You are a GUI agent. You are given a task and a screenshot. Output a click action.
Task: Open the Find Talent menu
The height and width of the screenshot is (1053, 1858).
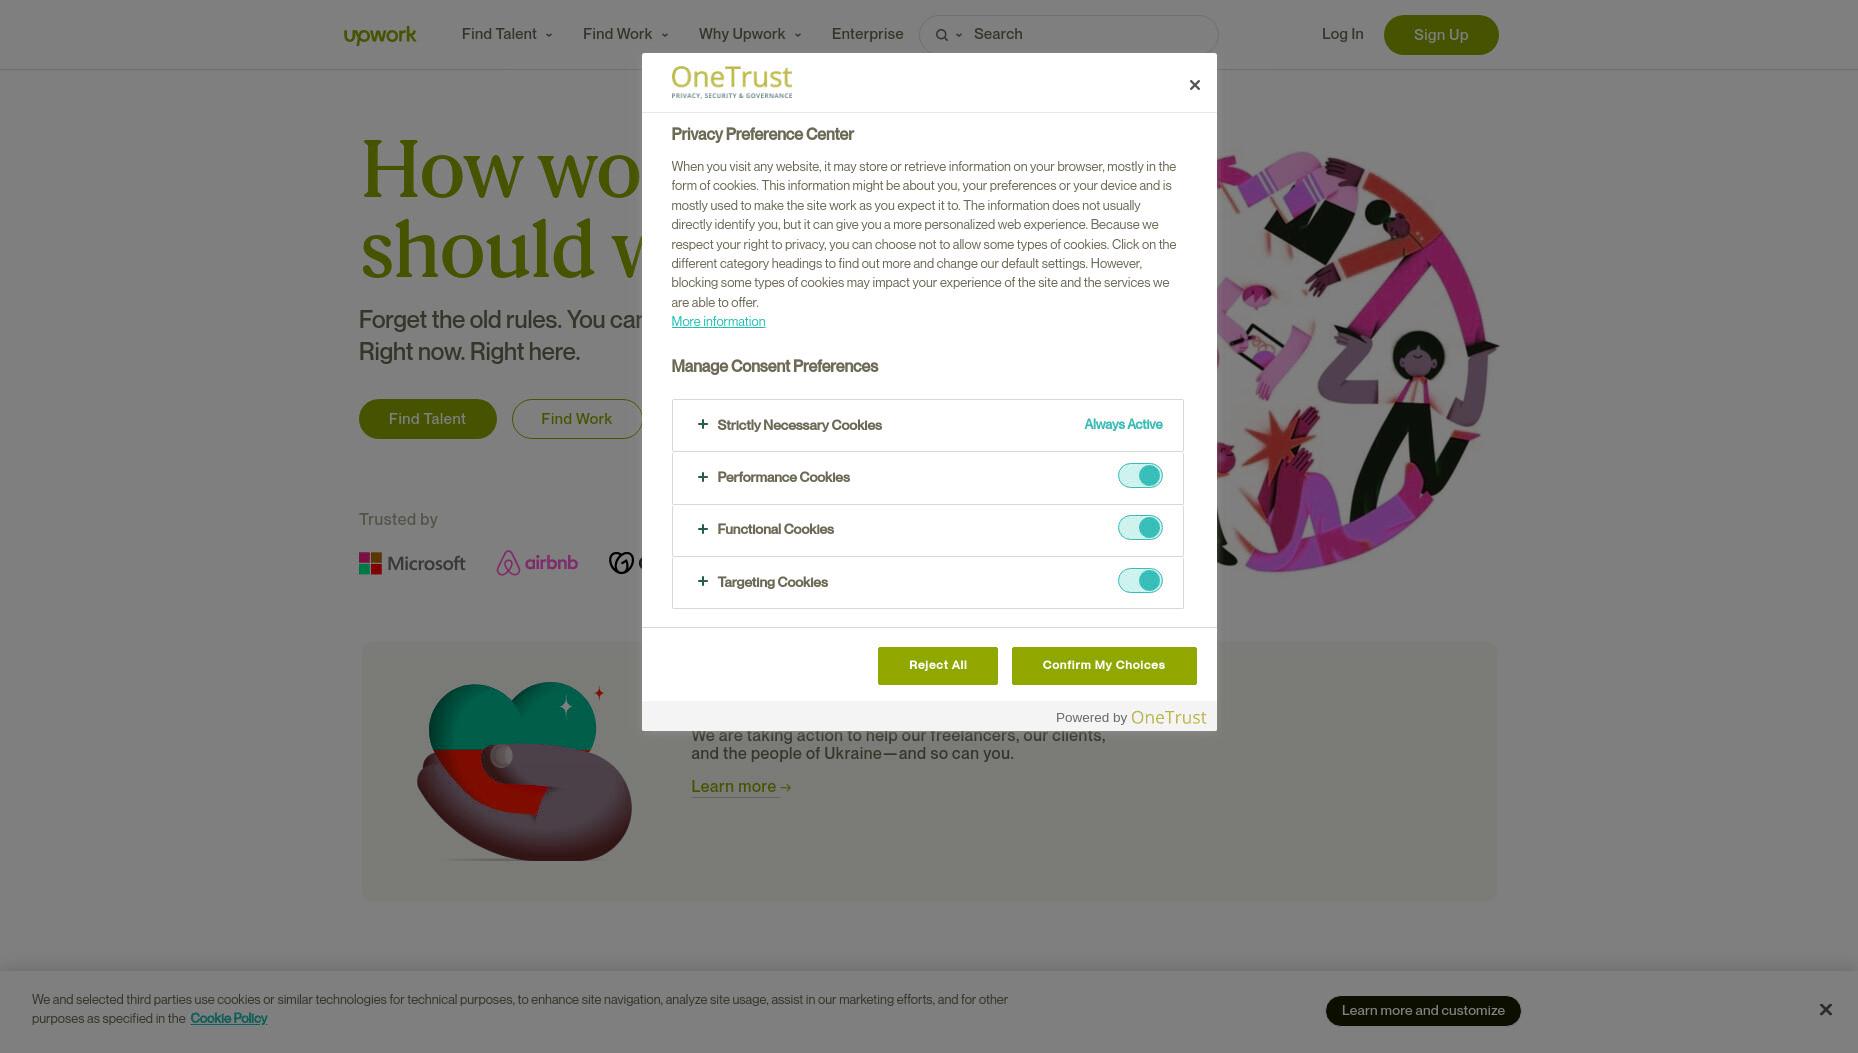[x=507, y=34]
